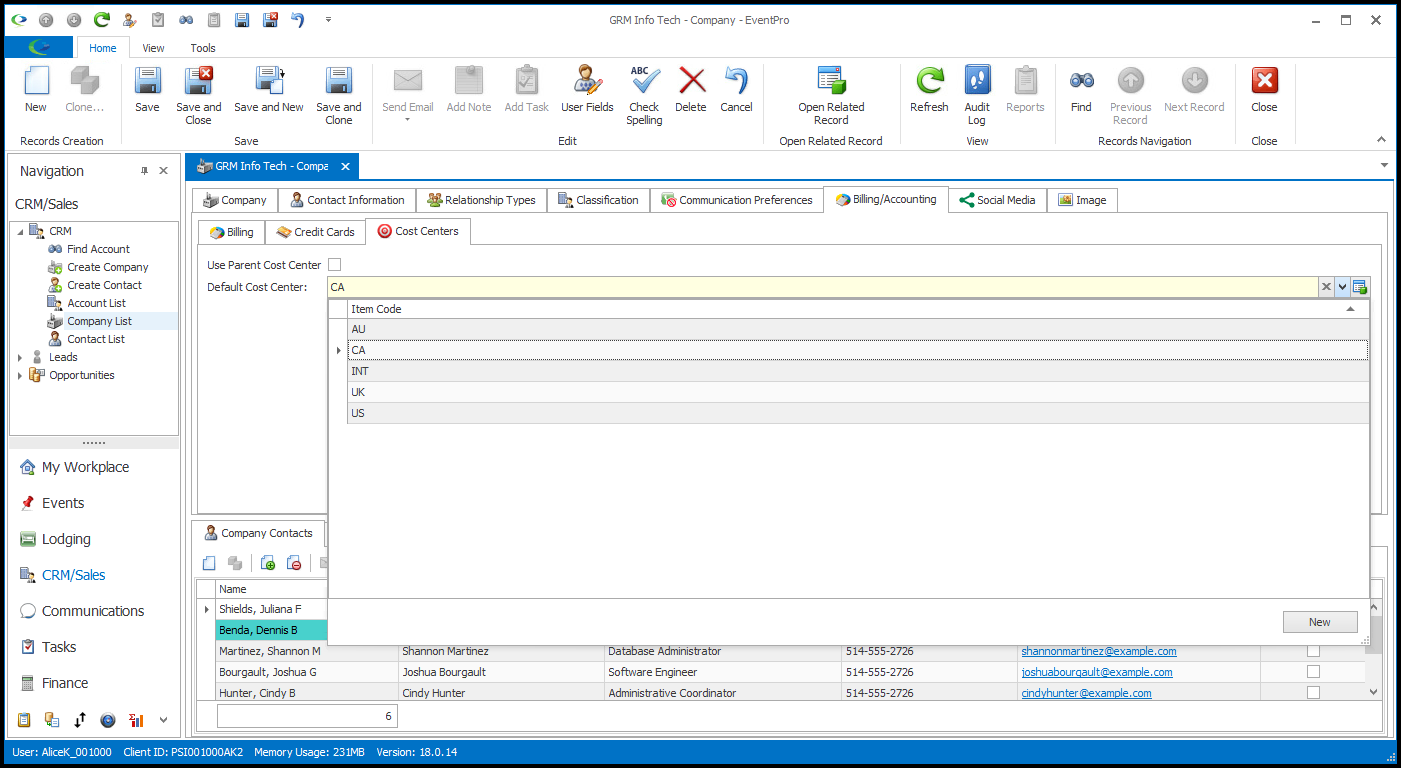Open the shannonmartinez@example.com email link

(x=1098, y=651)
